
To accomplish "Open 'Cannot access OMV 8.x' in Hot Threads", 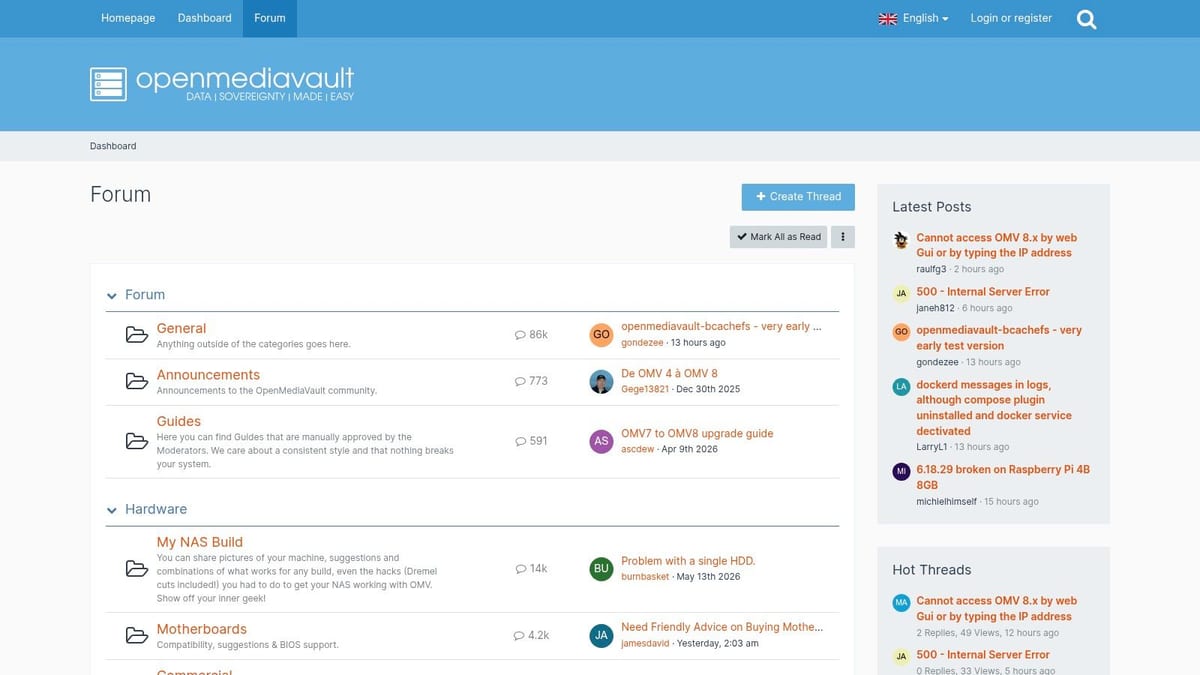I will (996, 608).
